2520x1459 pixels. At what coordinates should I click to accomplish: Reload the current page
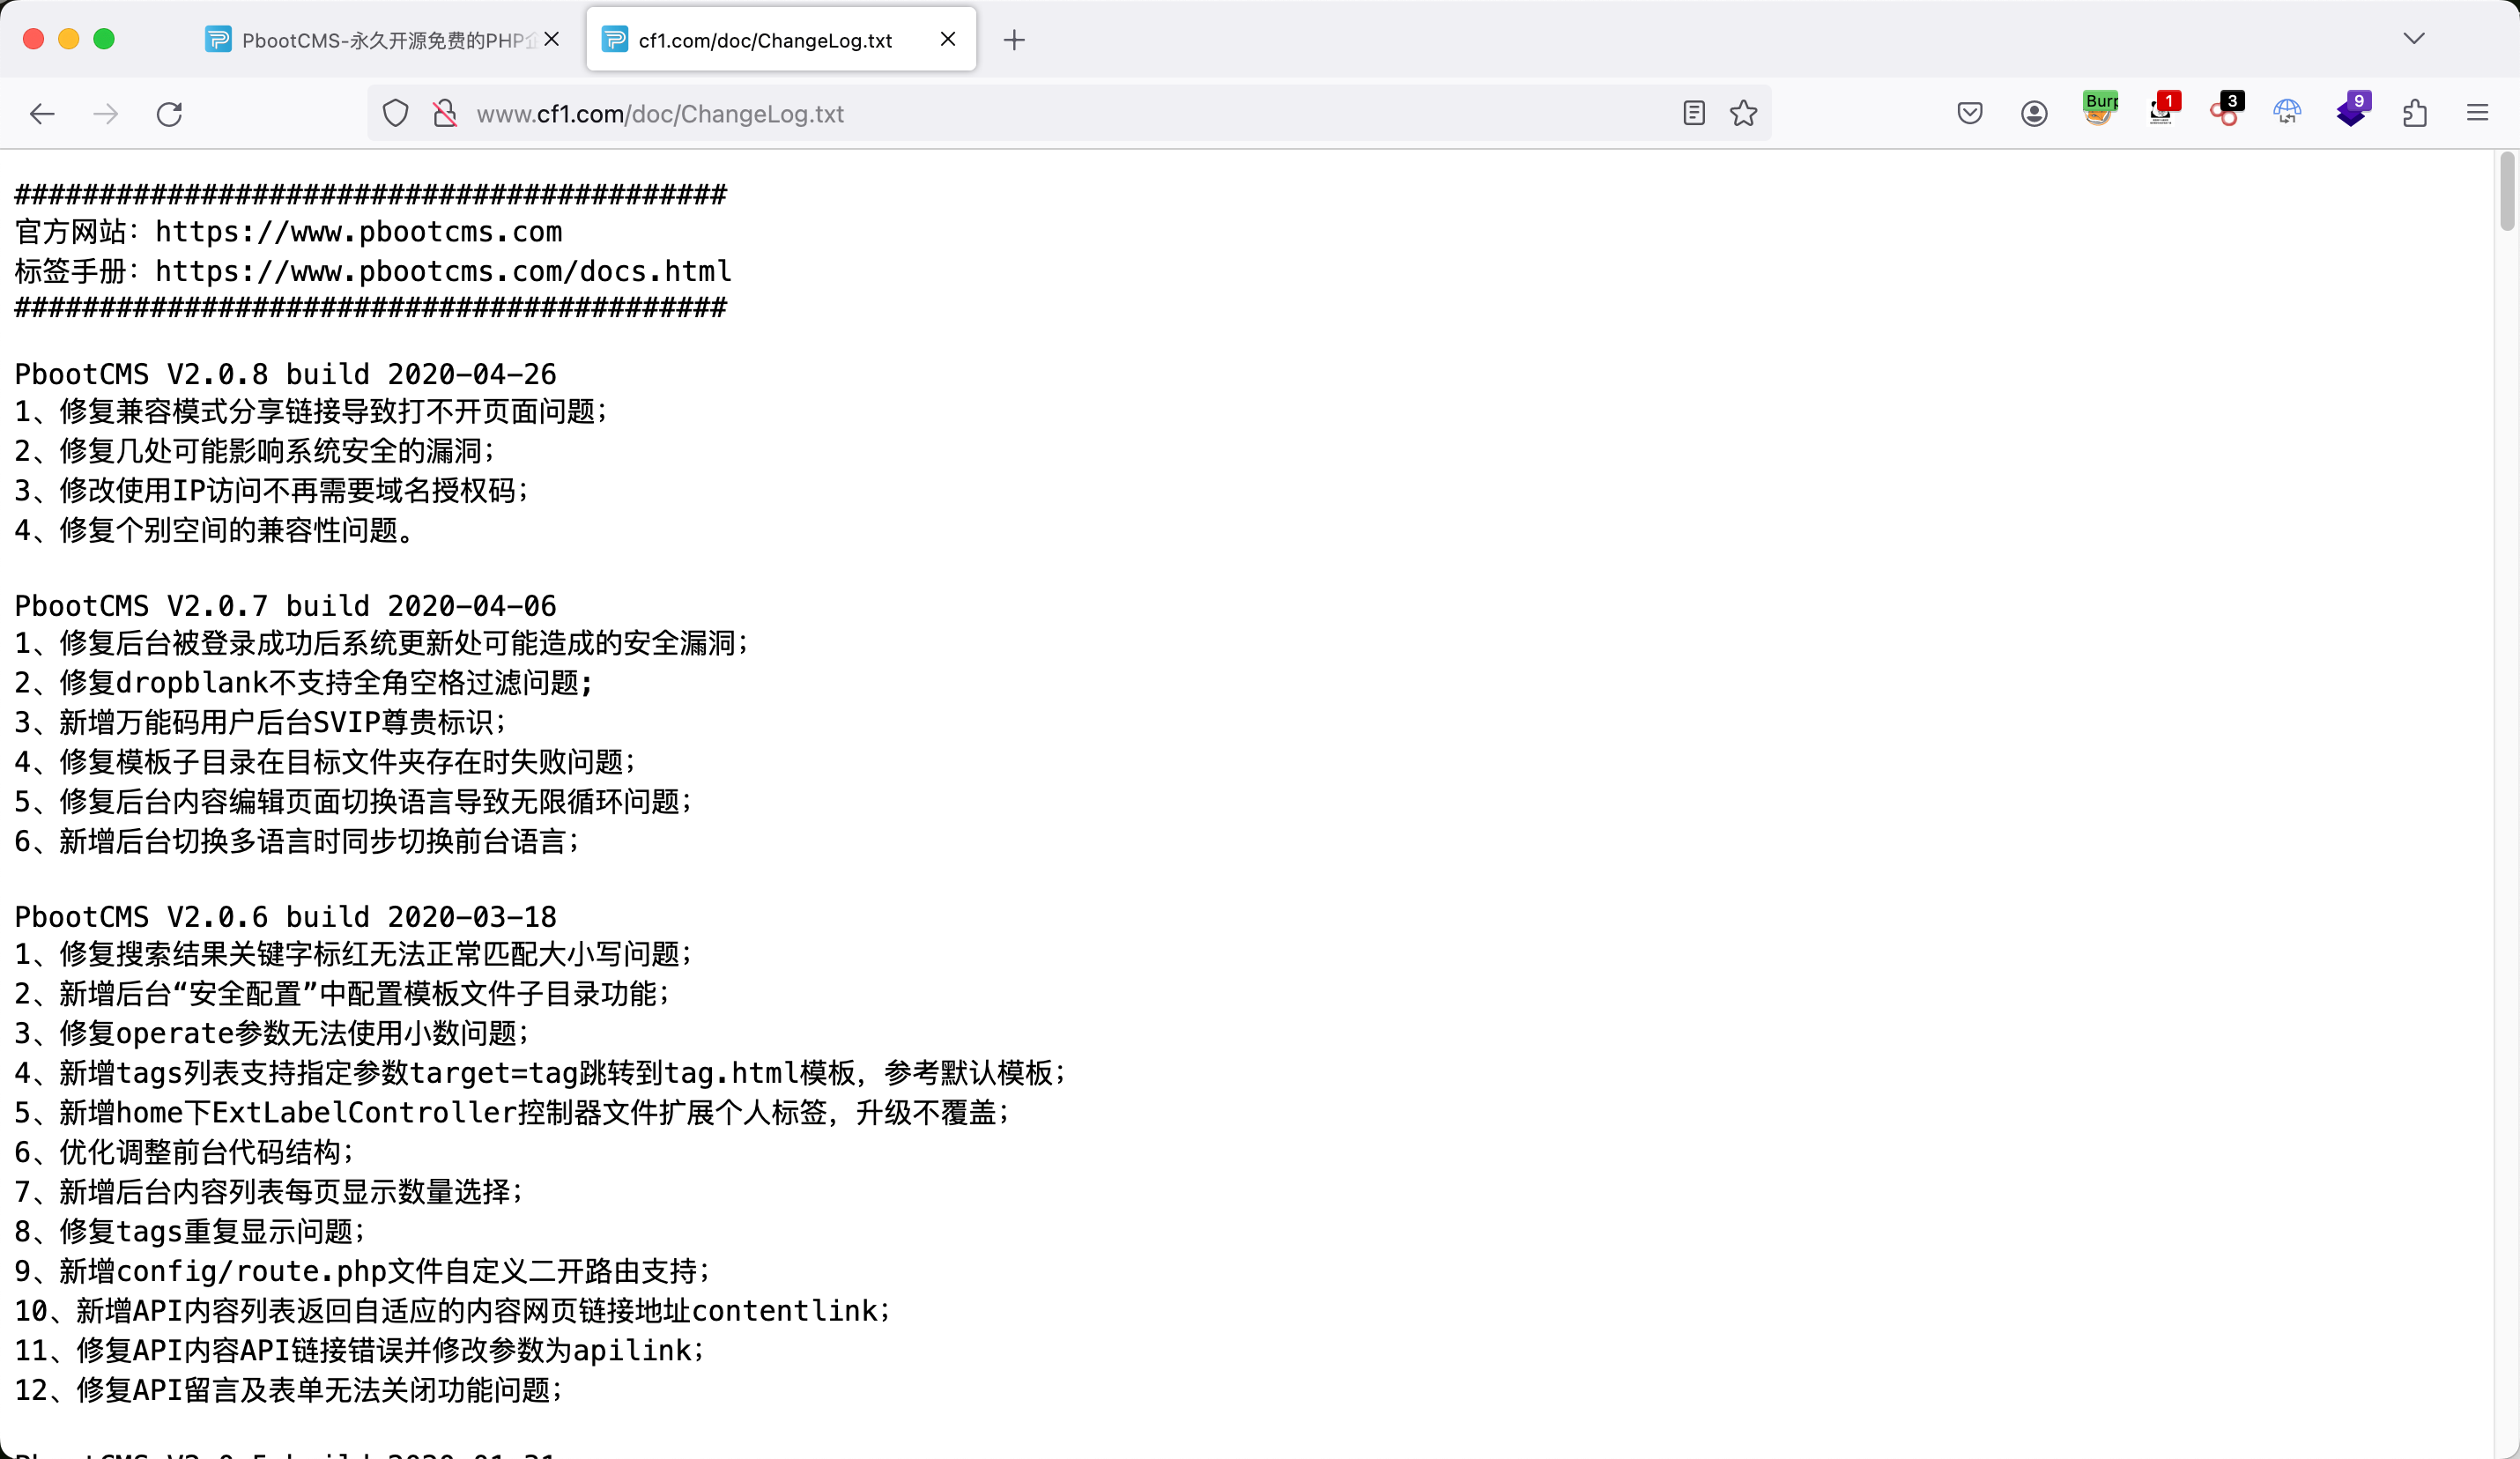coord(169,113)
